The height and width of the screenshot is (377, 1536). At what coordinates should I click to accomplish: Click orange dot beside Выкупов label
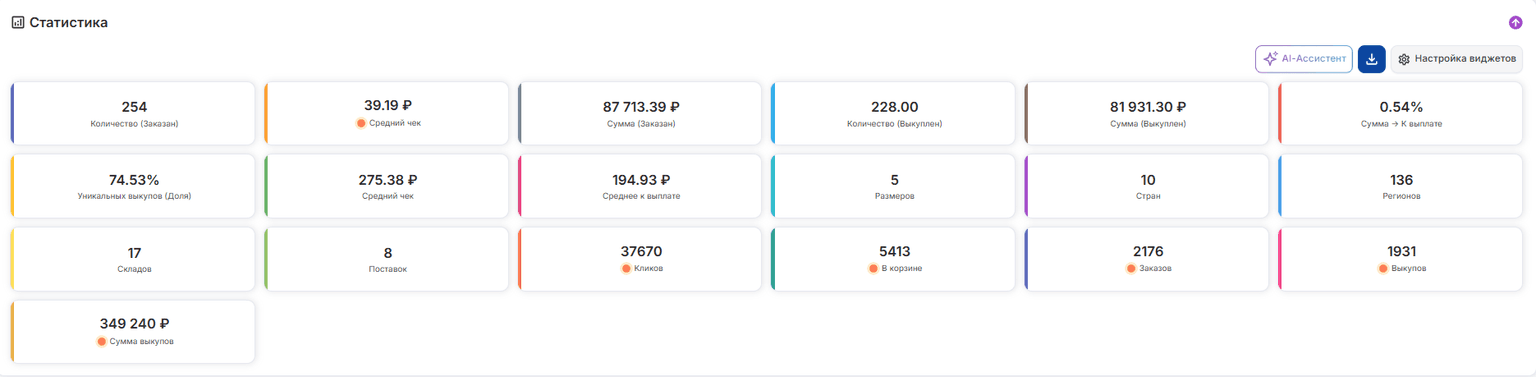coord(1384,269)
